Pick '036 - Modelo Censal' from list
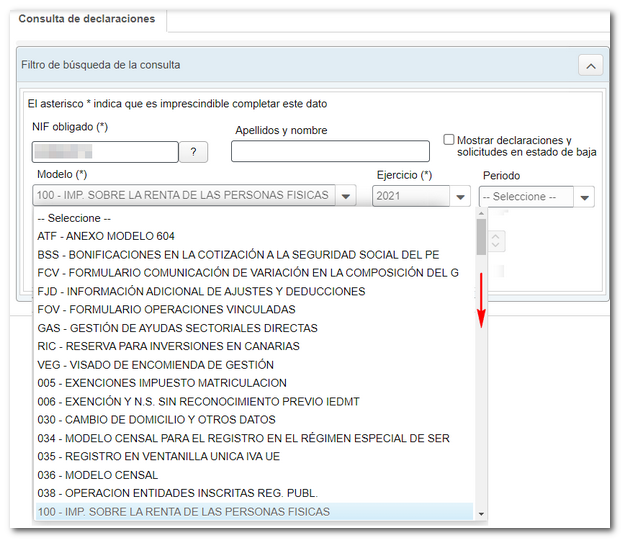 point(97,475)
